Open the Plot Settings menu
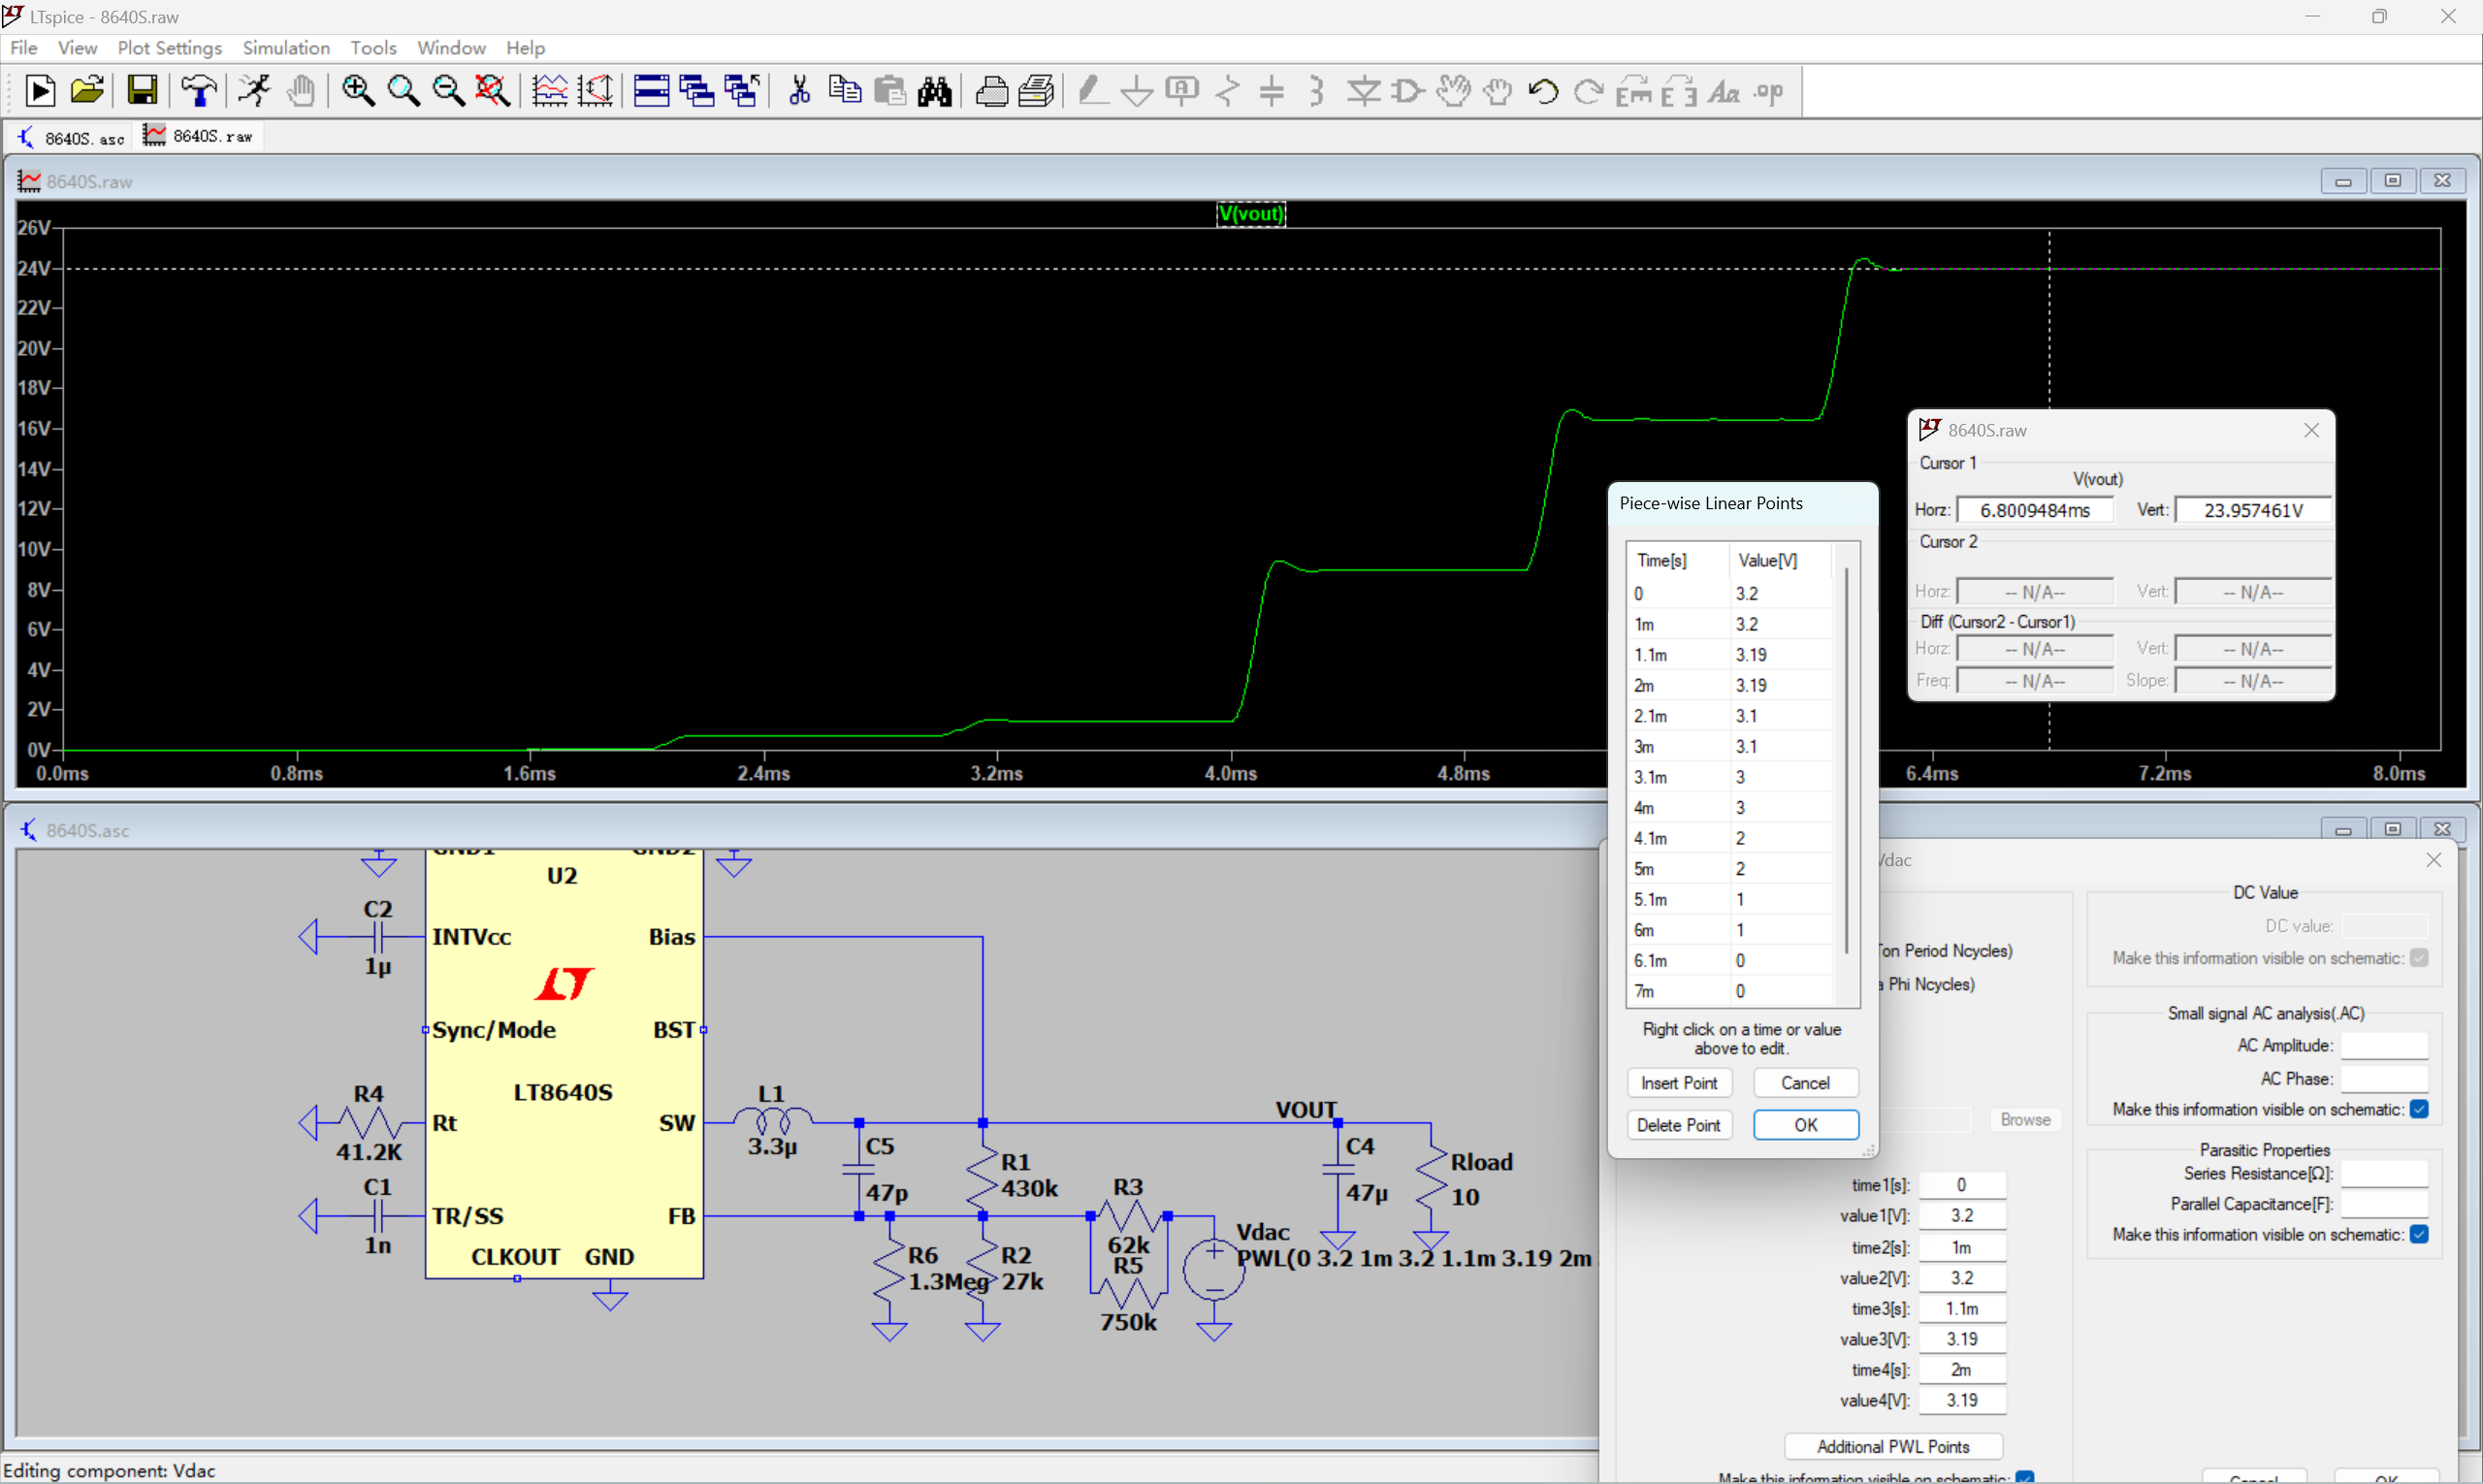Viewport: 2483px width, 1484px height. point(170,47)
